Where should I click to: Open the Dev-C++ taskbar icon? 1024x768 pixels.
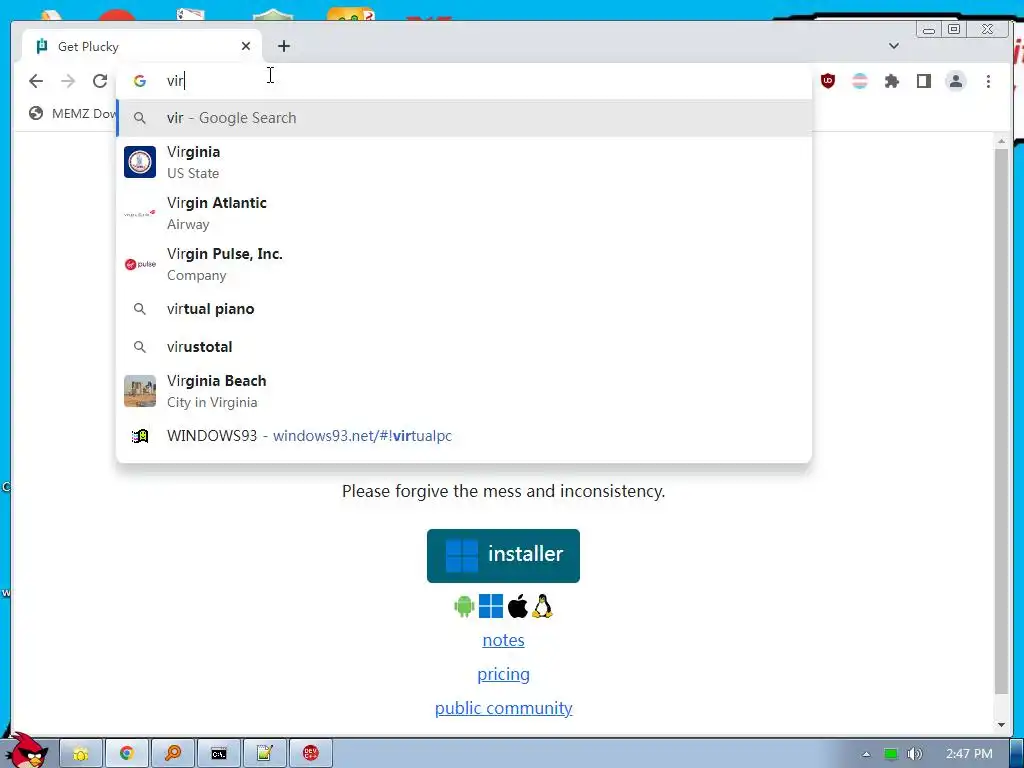[310, 754]
